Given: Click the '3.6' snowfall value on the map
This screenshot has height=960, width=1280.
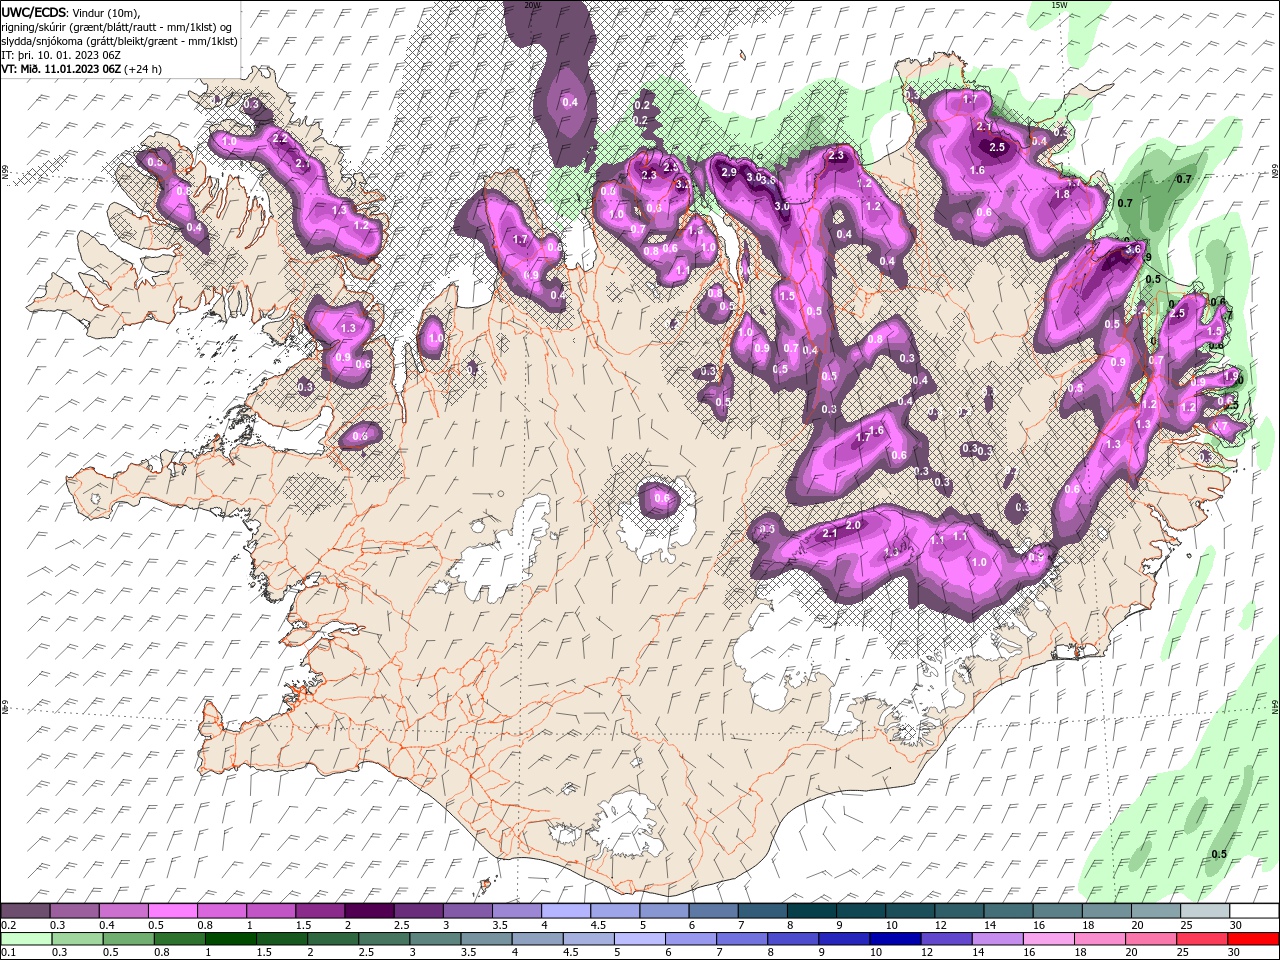Looking at the screenshot, I should (1133, 249).
